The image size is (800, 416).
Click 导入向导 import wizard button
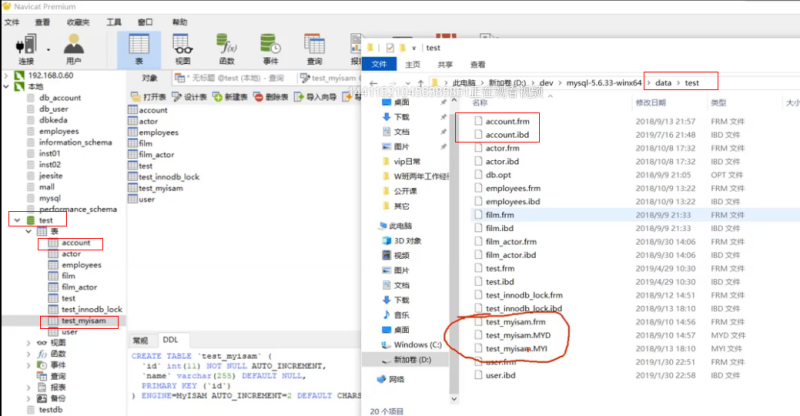(315, 97)
